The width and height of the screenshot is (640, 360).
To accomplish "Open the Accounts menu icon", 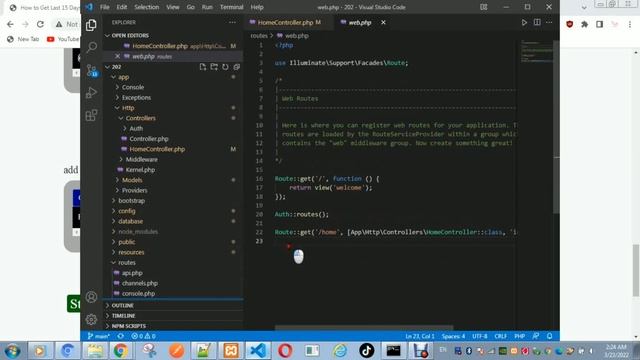I will coord(91,297).
